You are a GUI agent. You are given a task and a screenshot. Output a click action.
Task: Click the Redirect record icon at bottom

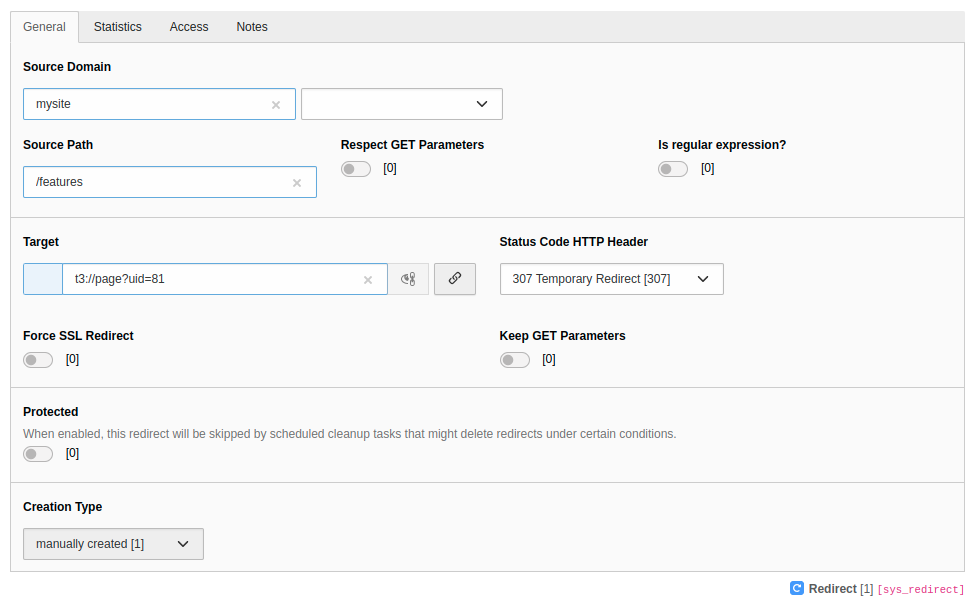(797, 589)
